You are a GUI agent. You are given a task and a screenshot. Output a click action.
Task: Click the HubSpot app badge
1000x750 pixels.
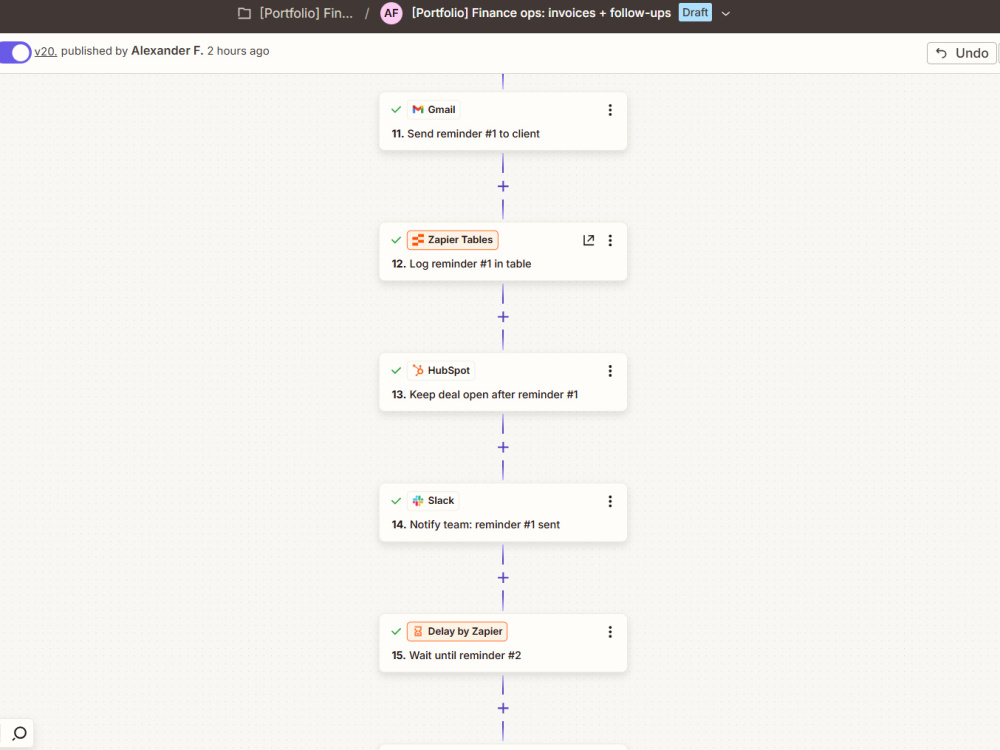click(x=441, y=371)
